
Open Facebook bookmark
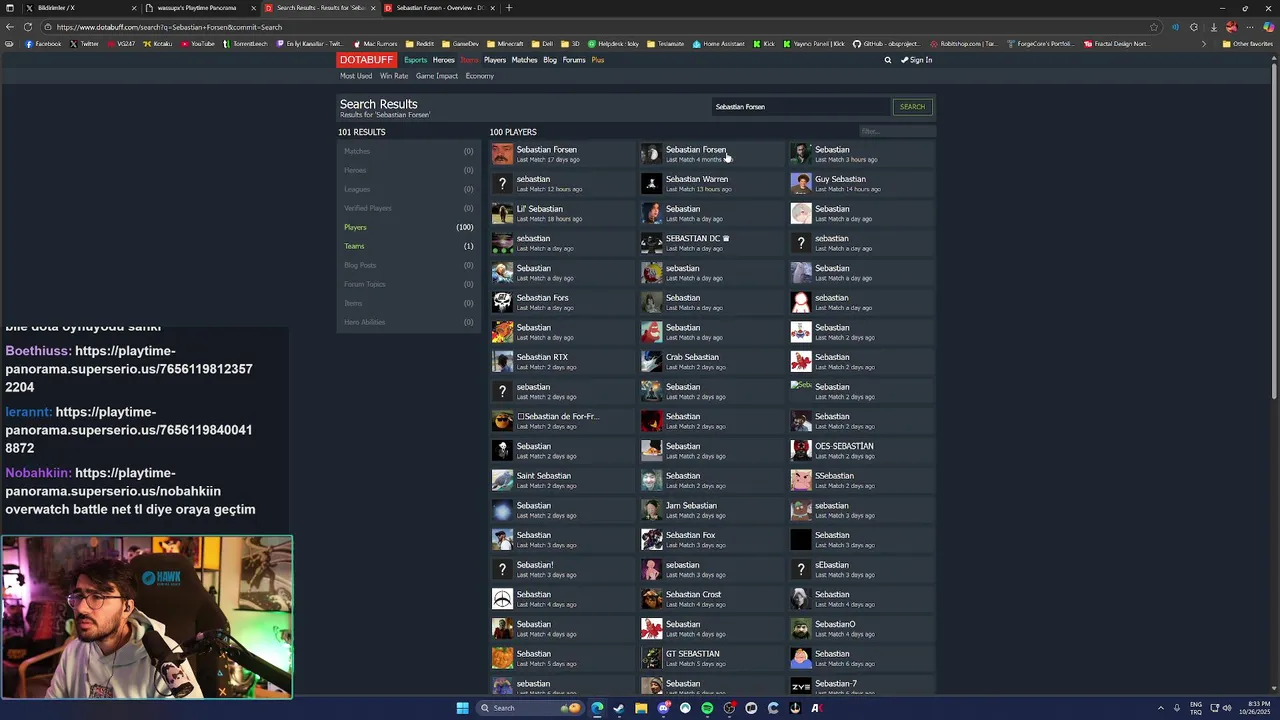(43, 44)
